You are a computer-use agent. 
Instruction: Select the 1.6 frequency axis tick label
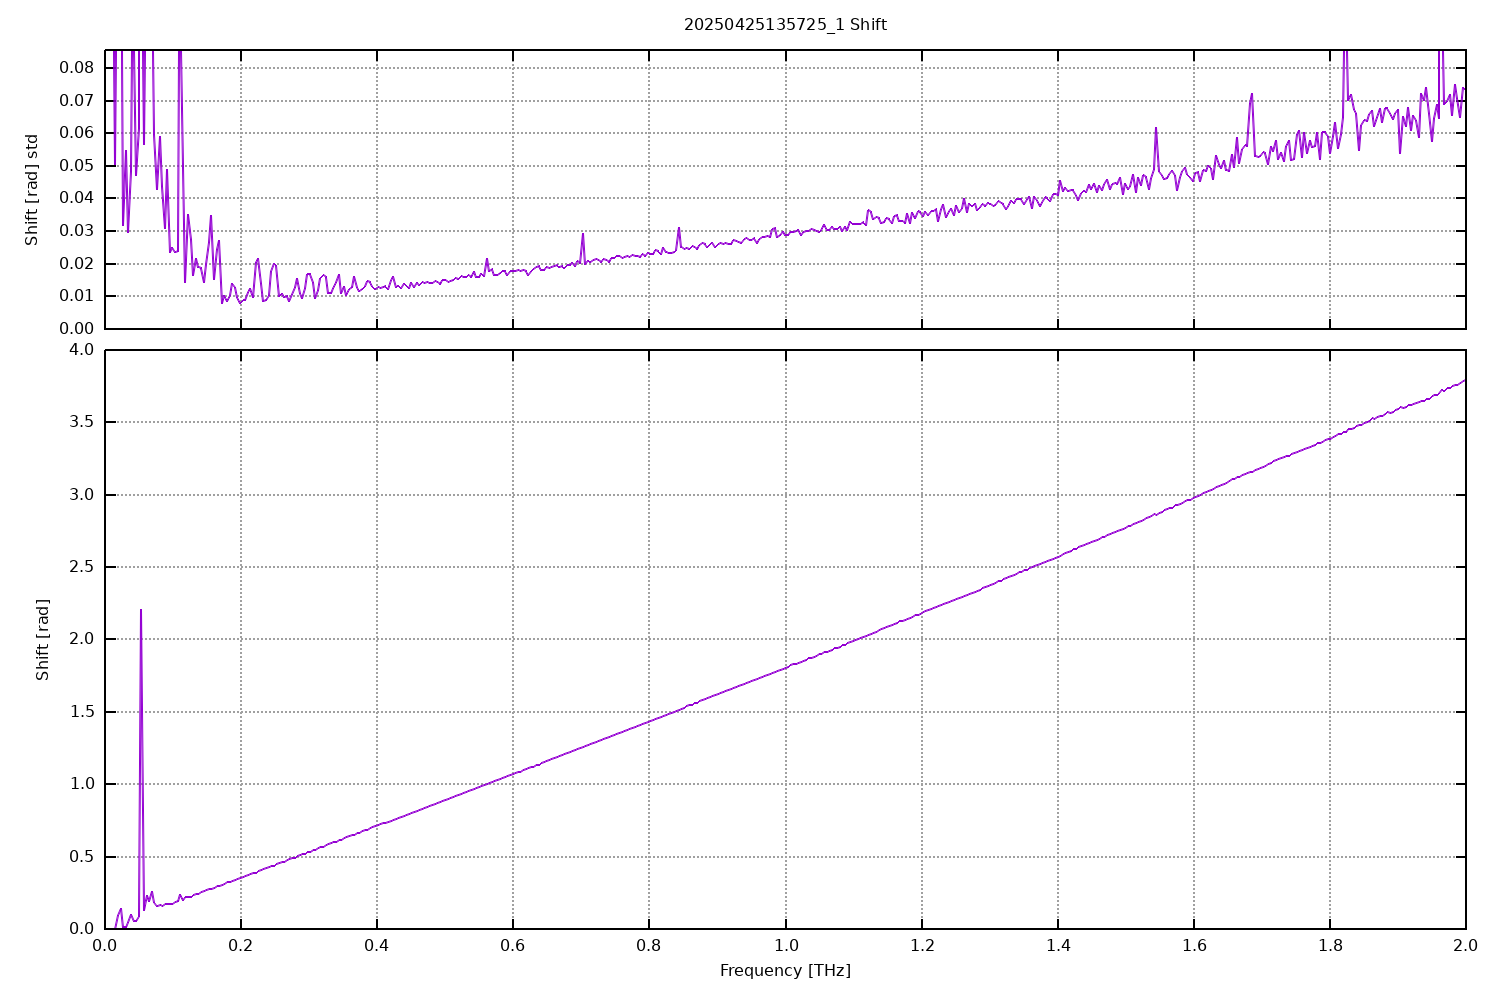[1193, 945]
